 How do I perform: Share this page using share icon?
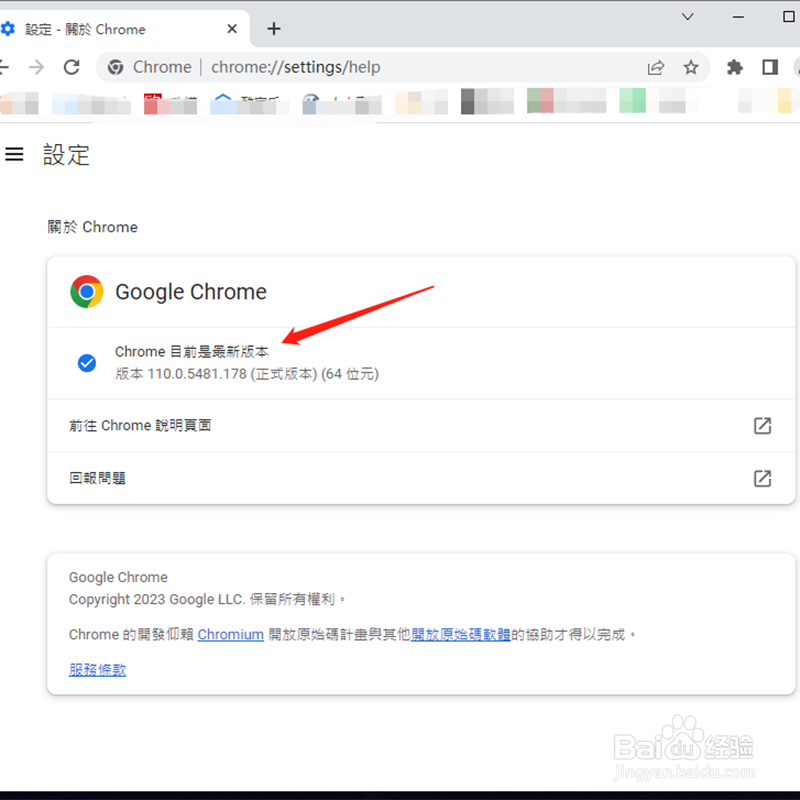656,67
